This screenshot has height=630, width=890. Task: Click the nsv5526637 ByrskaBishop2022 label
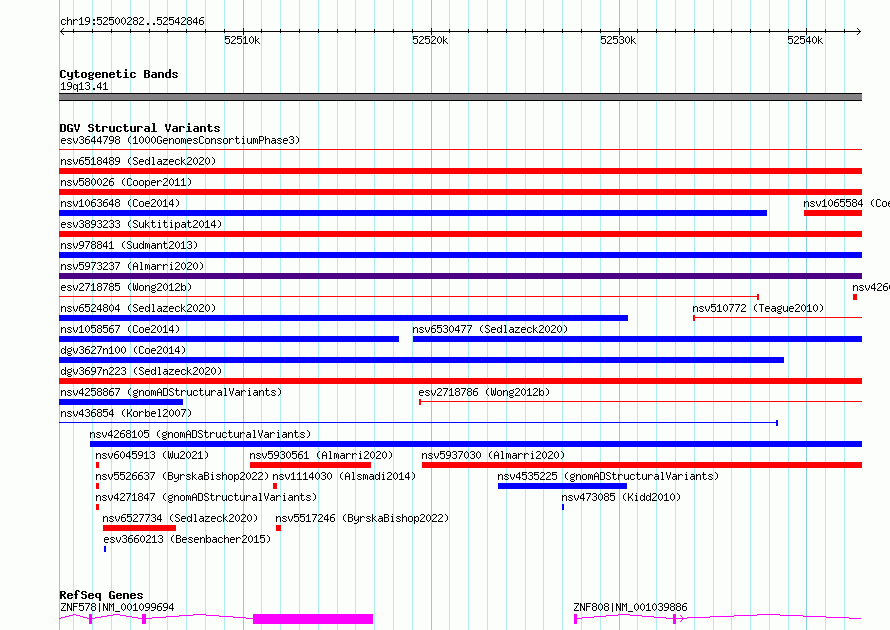182,476
